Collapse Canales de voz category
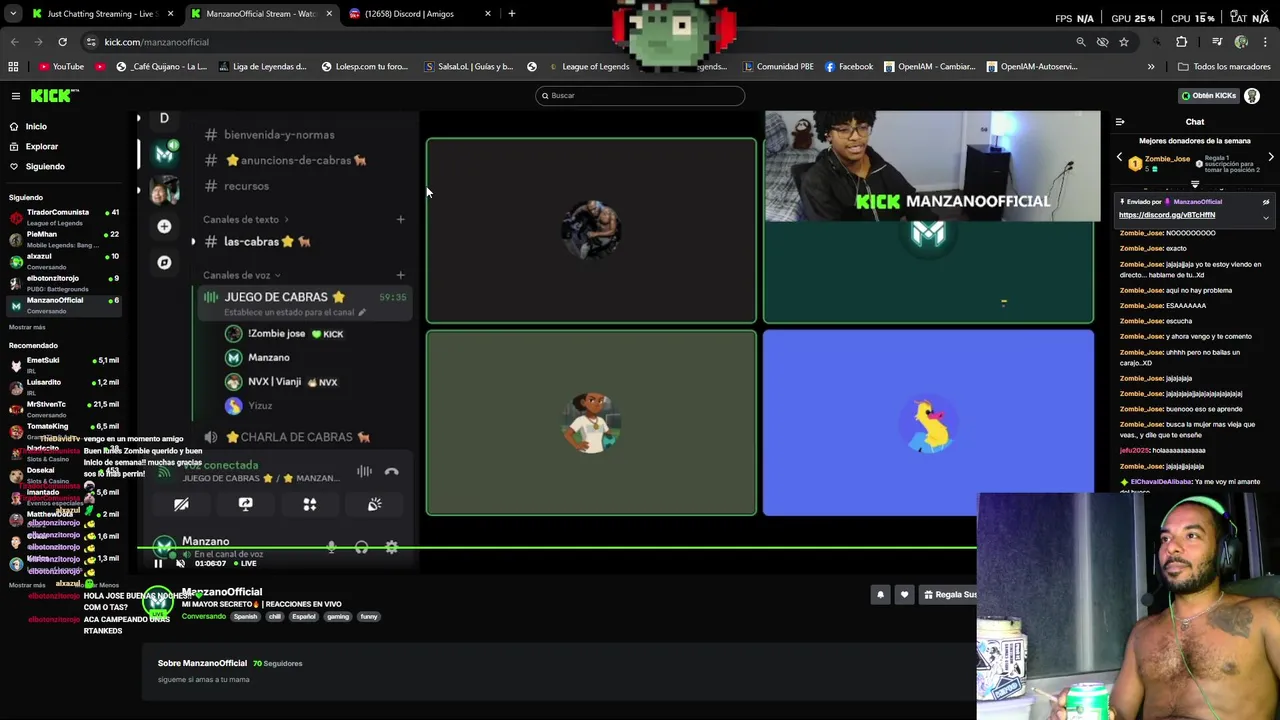This screenshot has width=1280, height=720. pyautogui.click(x=242, y=275)
